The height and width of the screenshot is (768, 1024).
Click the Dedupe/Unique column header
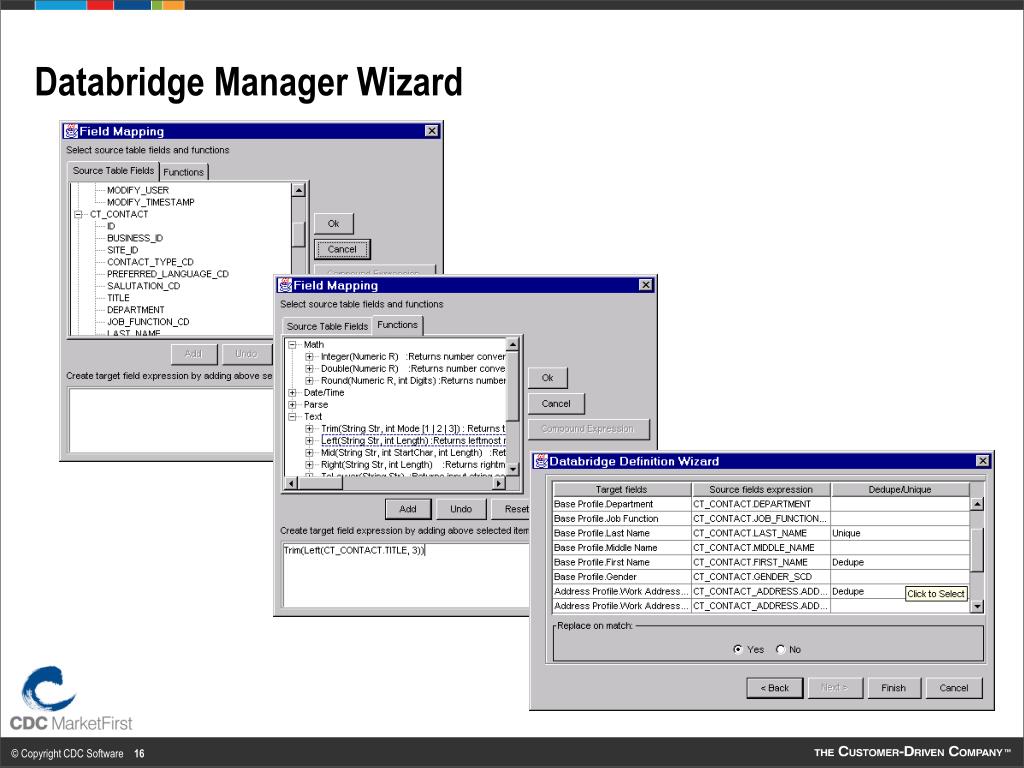900,489
